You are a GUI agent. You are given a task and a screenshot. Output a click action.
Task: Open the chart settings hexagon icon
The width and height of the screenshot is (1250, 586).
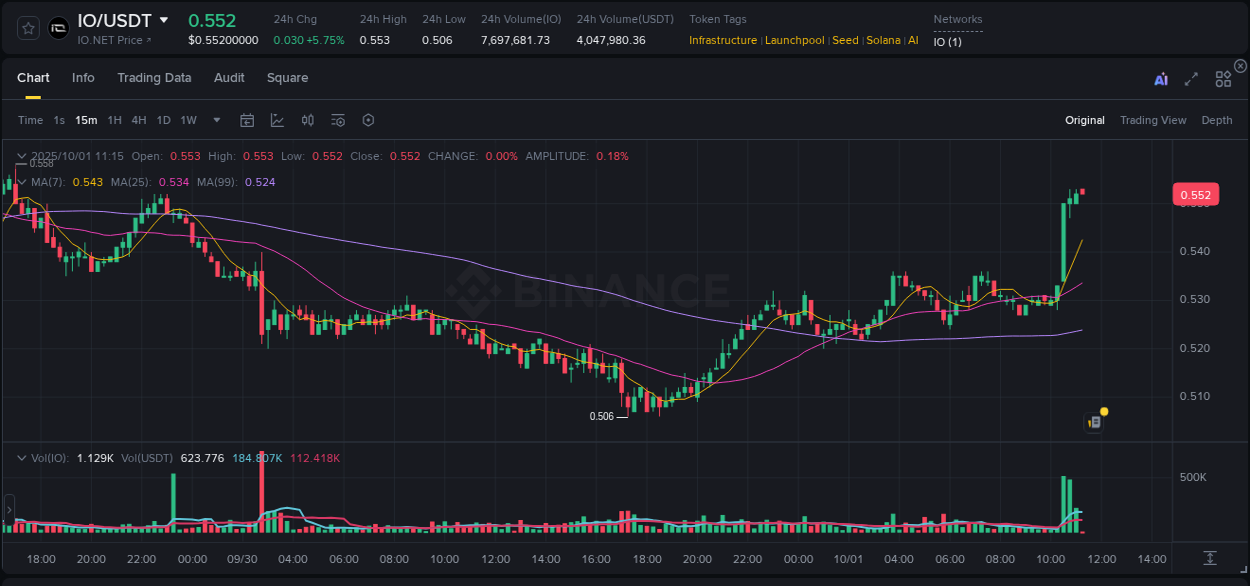368,120
